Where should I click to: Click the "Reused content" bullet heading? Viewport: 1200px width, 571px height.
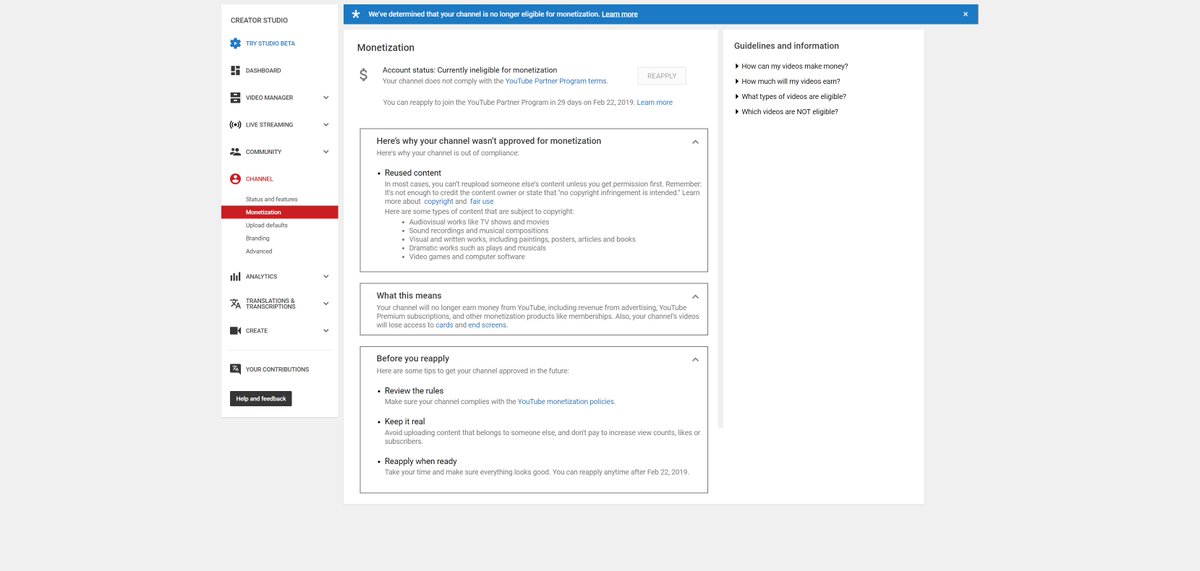(413, 173)
